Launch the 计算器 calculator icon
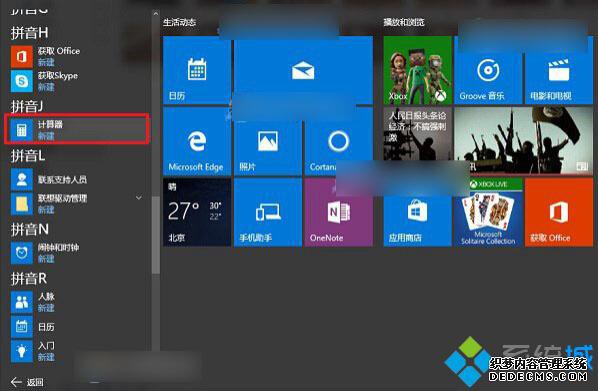Image resolution: width=598 pixels, height=391 pixels. pyautogui.click(x=21, y=130)
